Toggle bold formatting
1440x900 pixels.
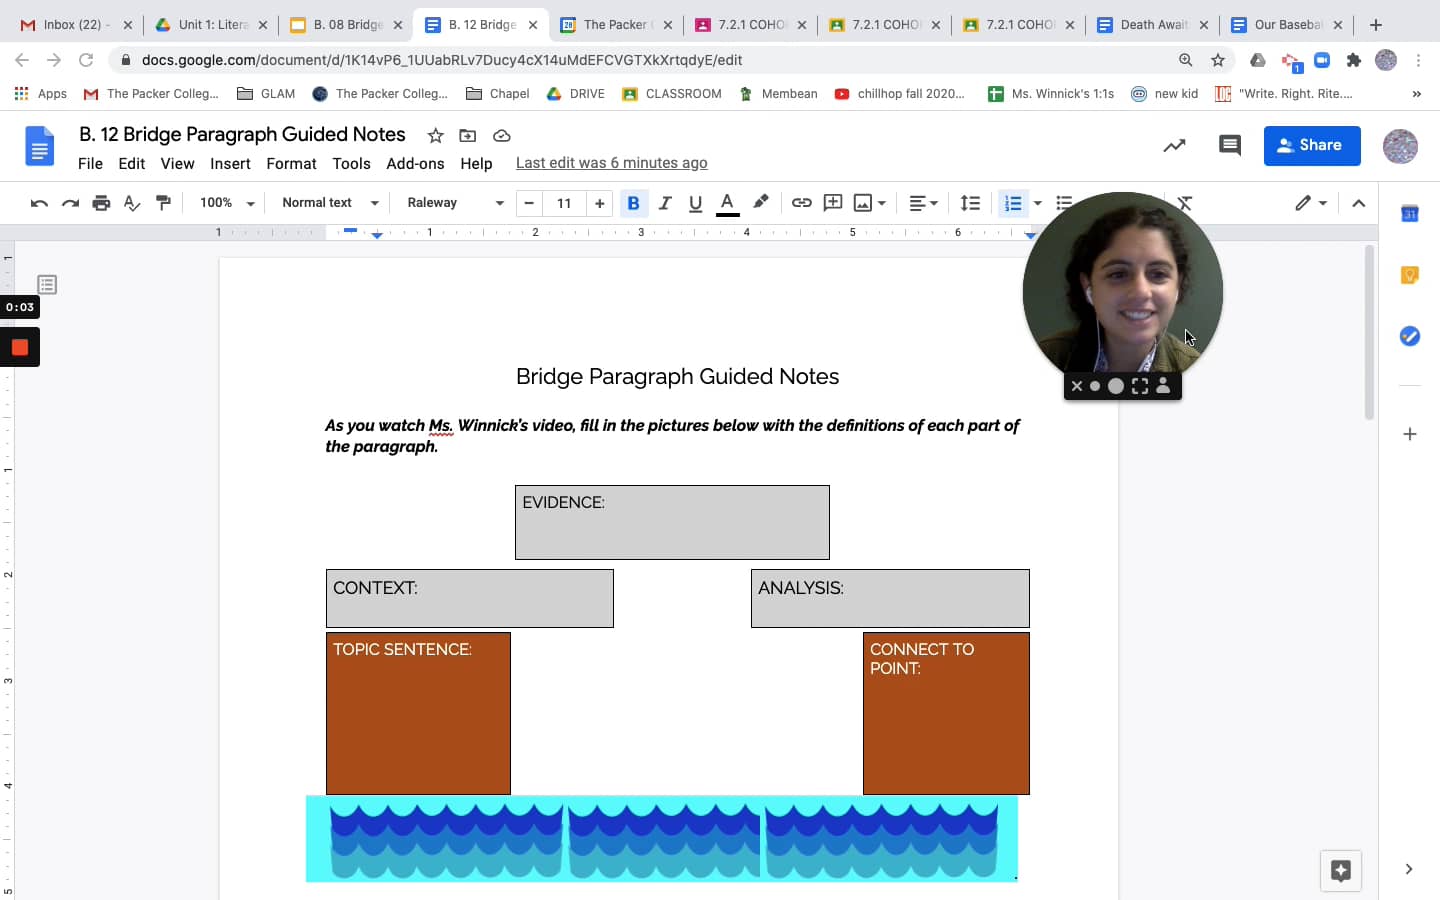[633, 203]
